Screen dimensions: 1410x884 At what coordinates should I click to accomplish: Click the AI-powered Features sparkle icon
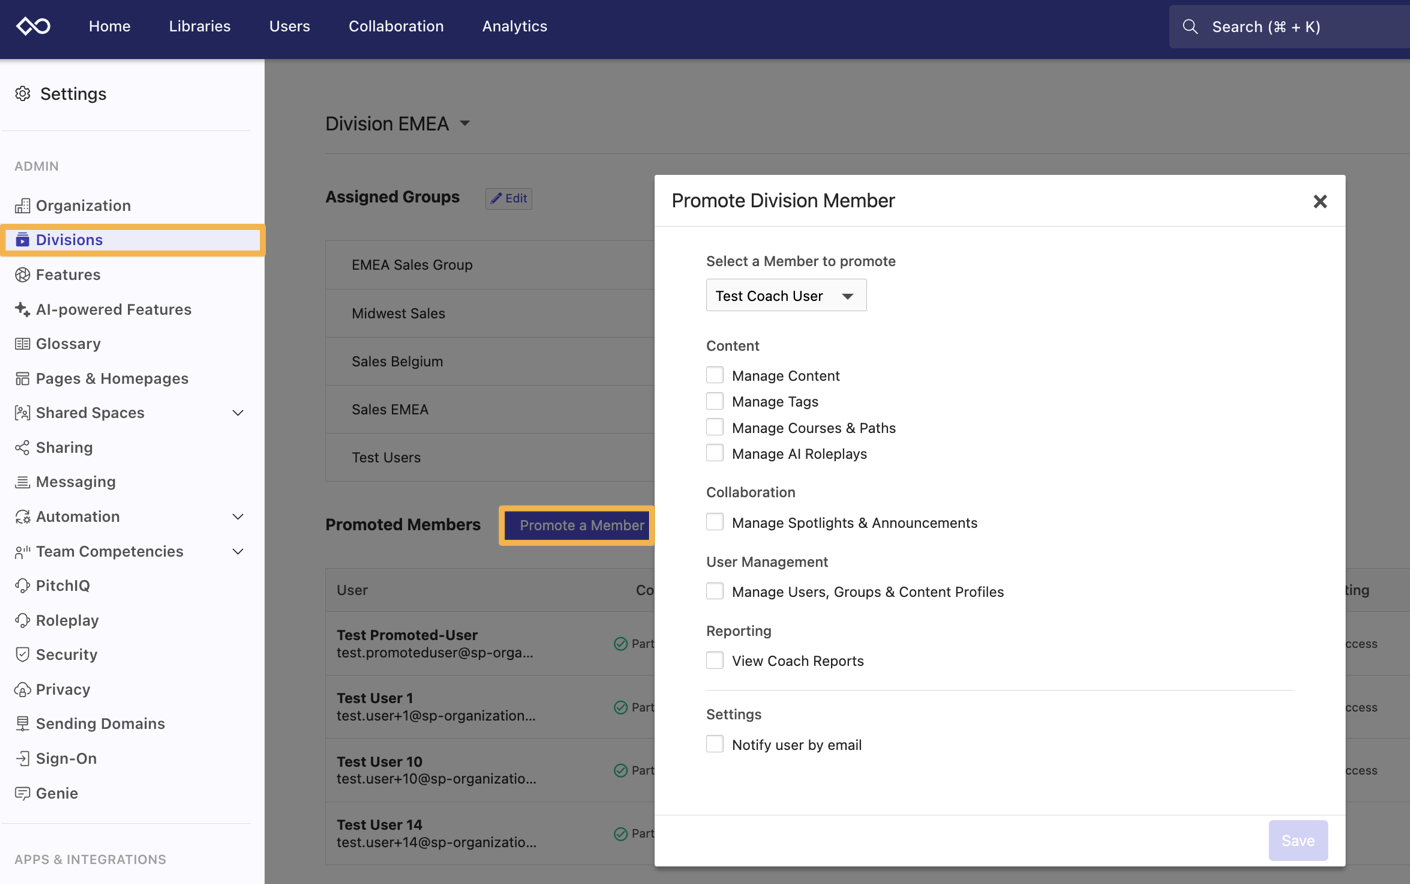(x=22, y=310)
